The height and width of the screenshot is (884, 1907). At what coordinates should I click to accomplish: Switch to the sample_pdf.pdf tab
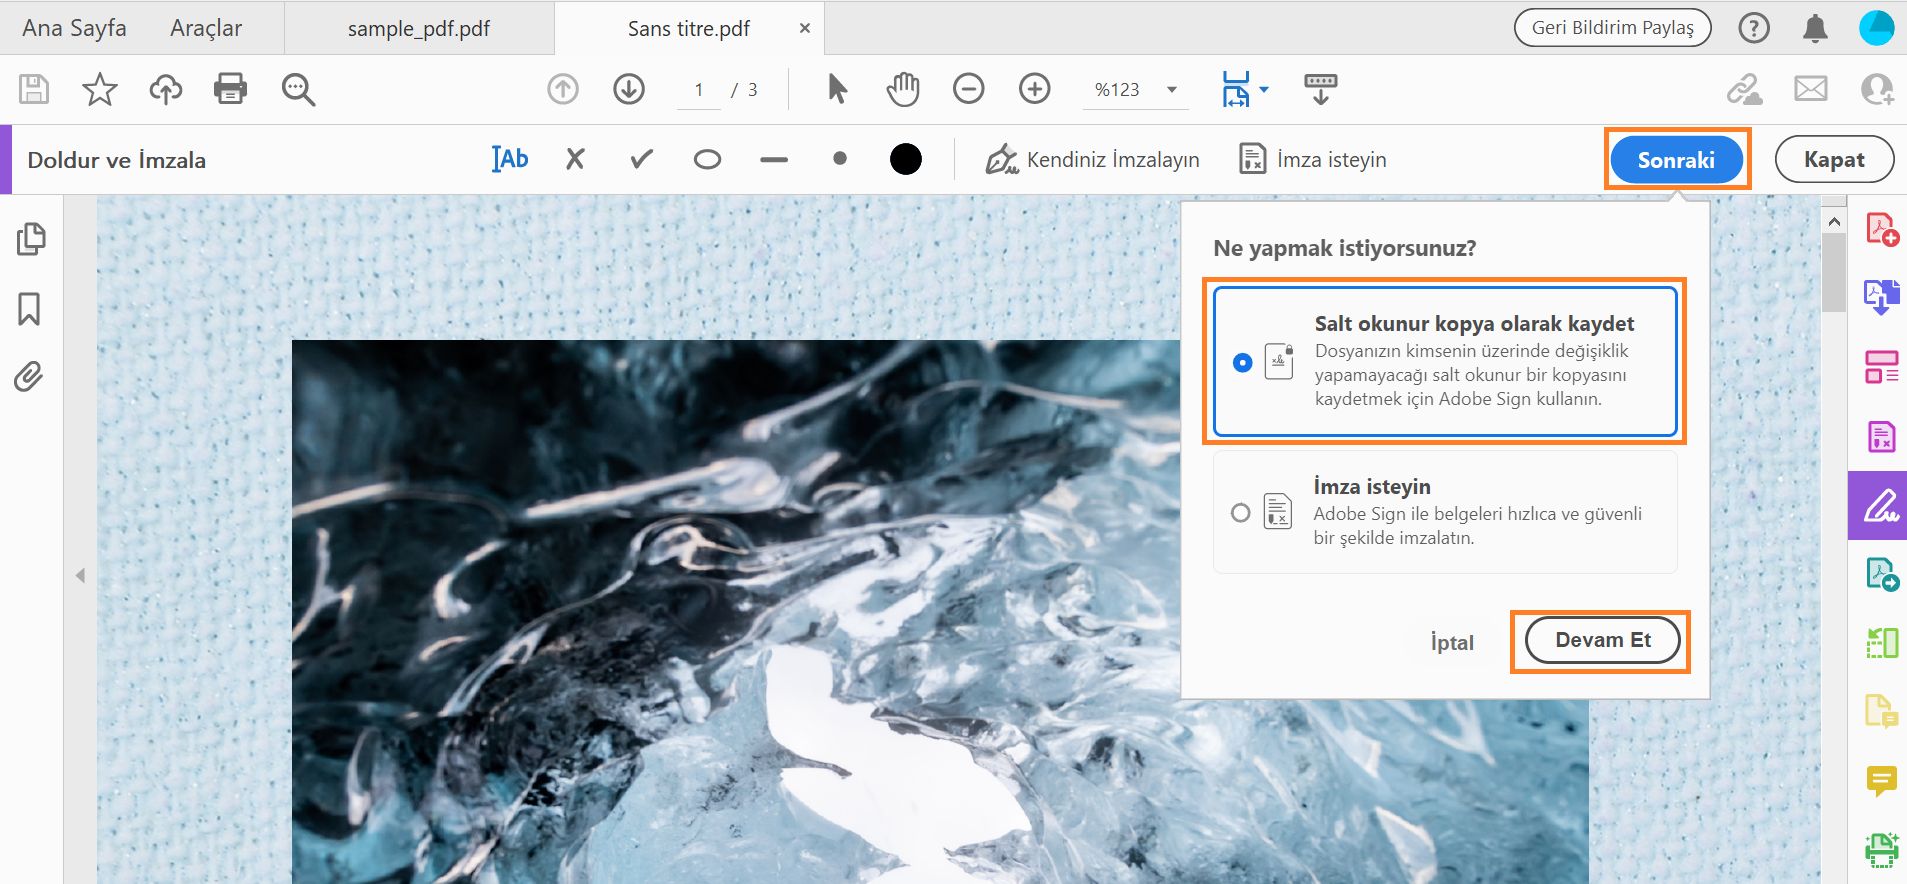click(419, 28)
